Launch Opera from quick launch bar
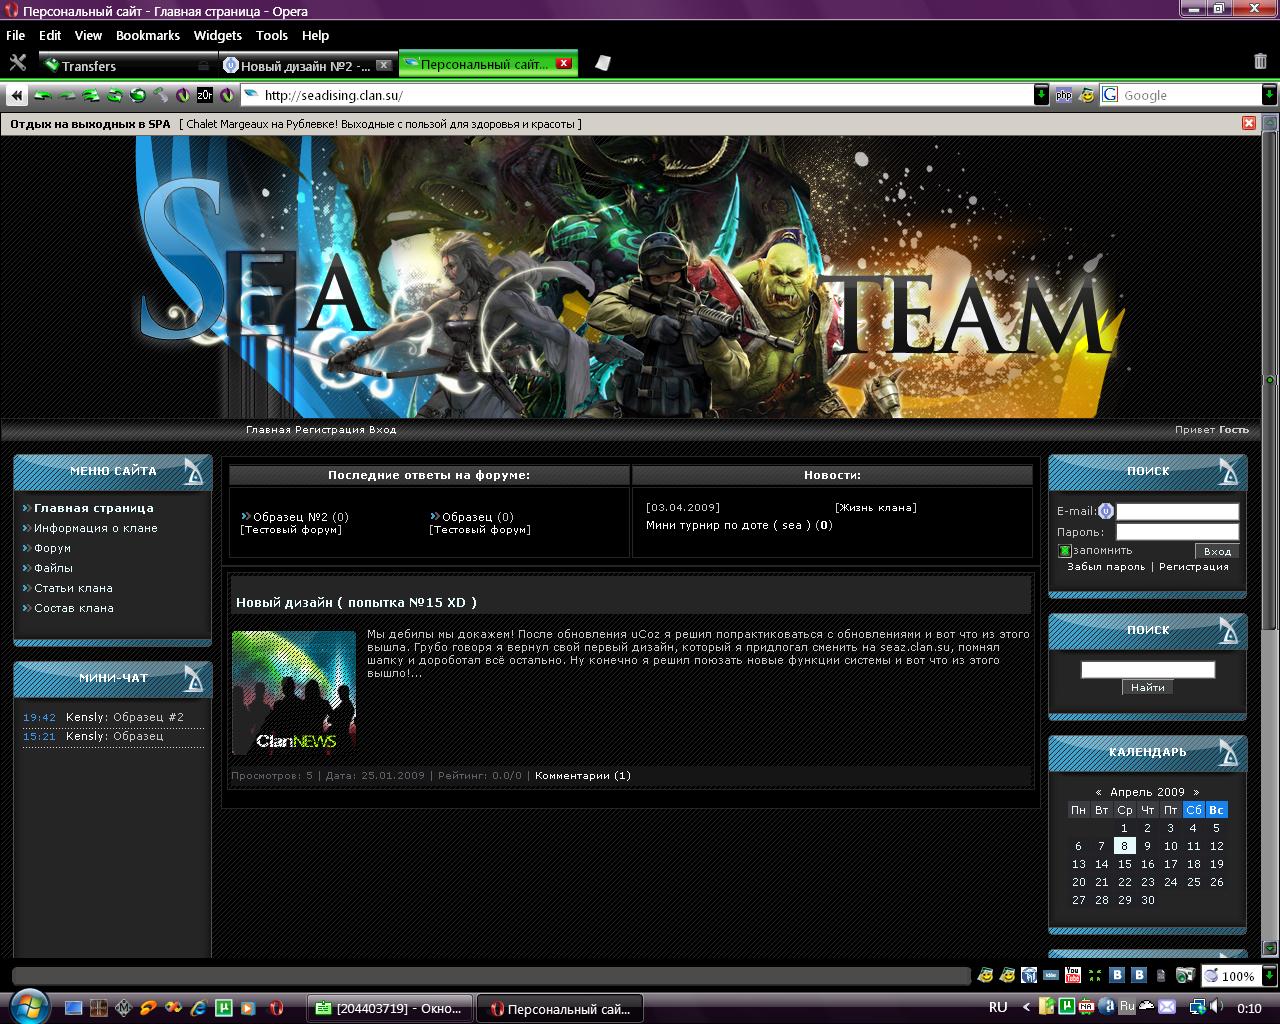This screenshot has width=1280, height=1024. pyautogui.click(x=274, y=1008)
